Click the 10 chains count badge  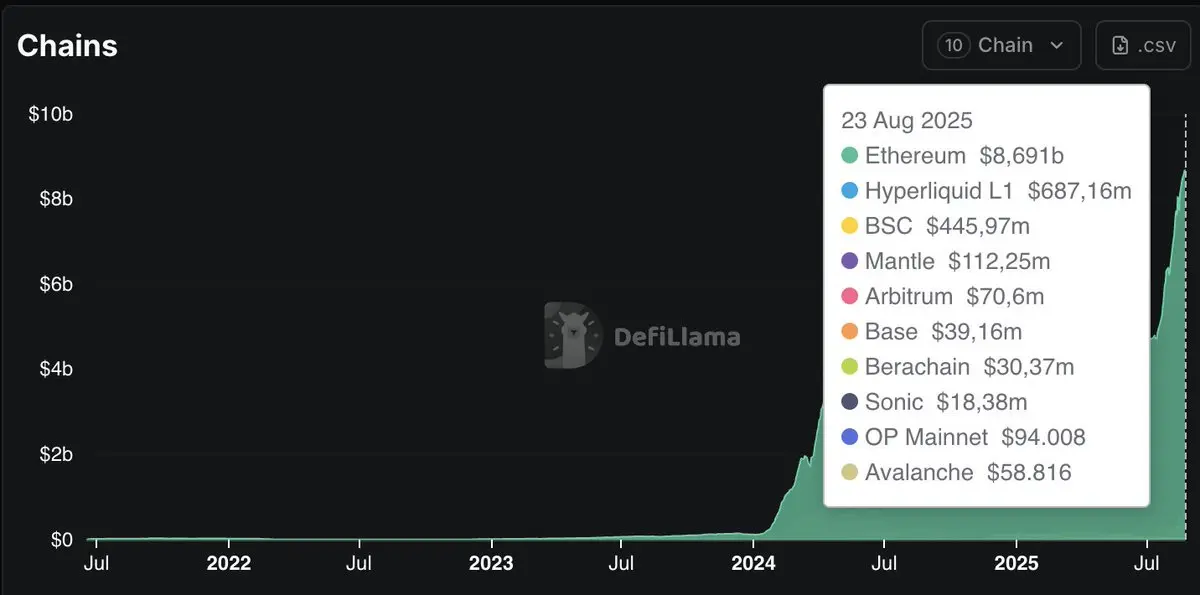click(x=953, y=45)
